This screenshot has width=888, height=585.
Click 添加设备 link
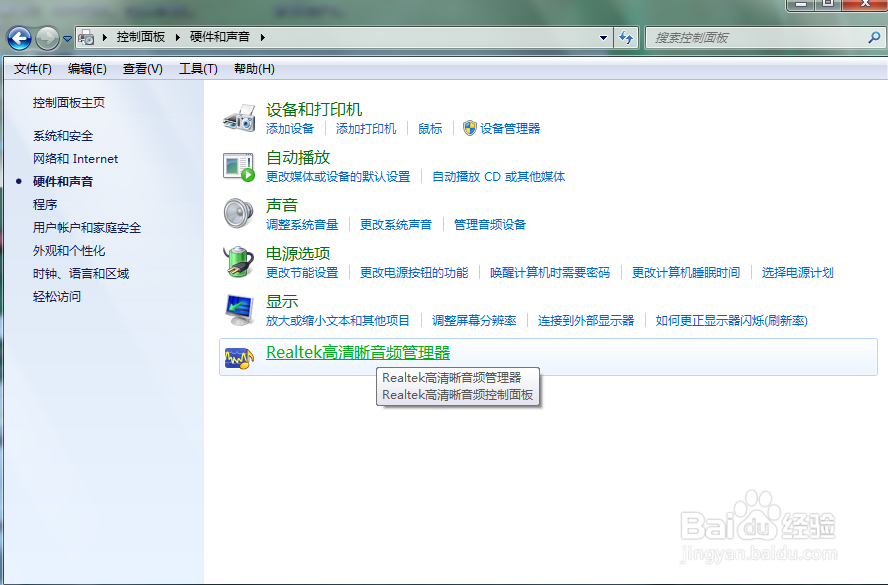[x=290, y=129]
